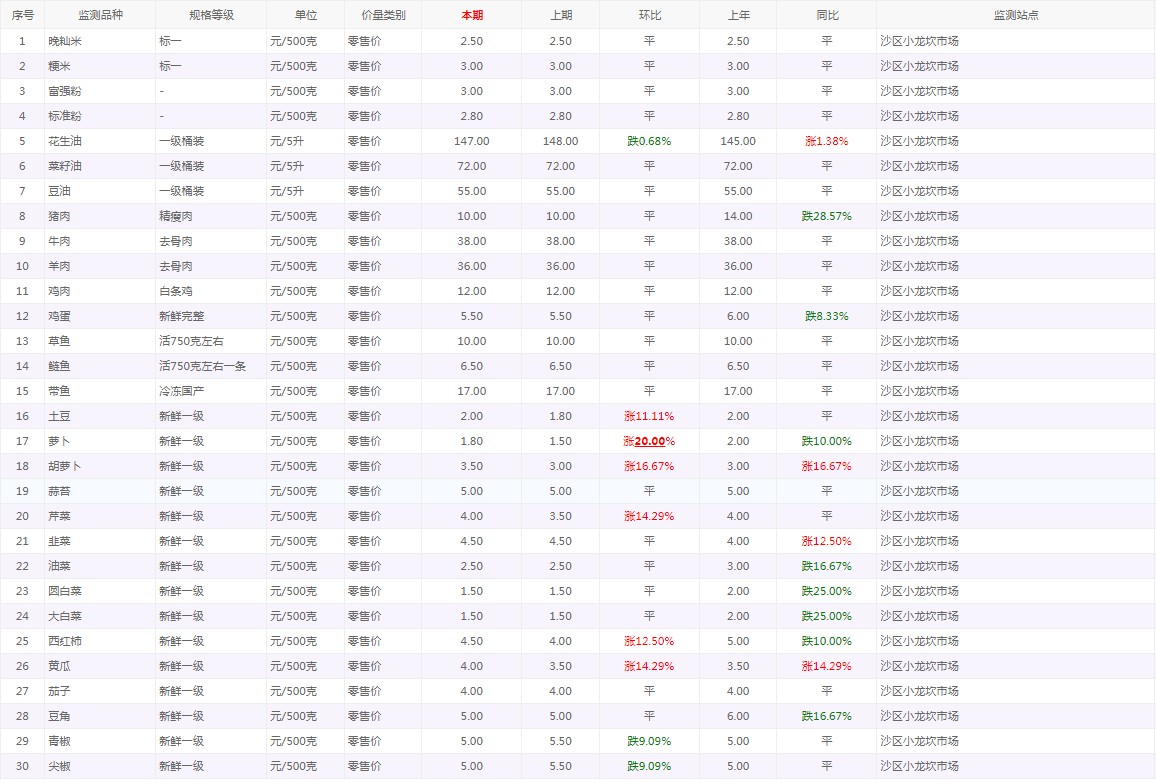Select the 西红柿 product name cell
The image size is (1156, 780).
(66, 641)
